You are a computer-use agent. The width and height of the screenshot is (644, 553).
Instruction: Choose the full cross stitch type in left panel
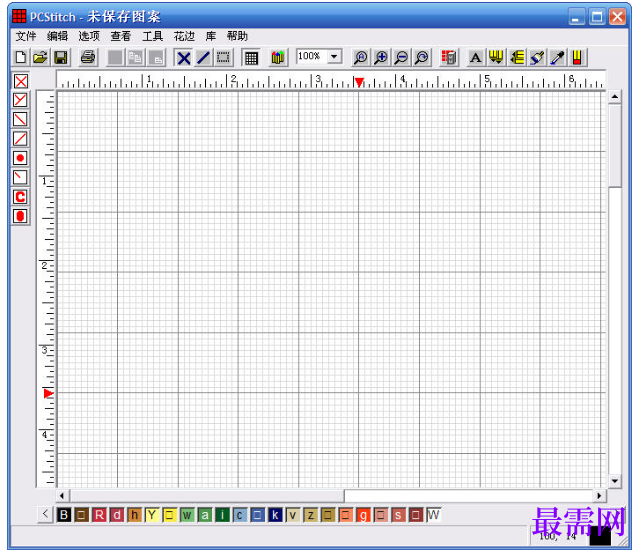pos(21,81)
